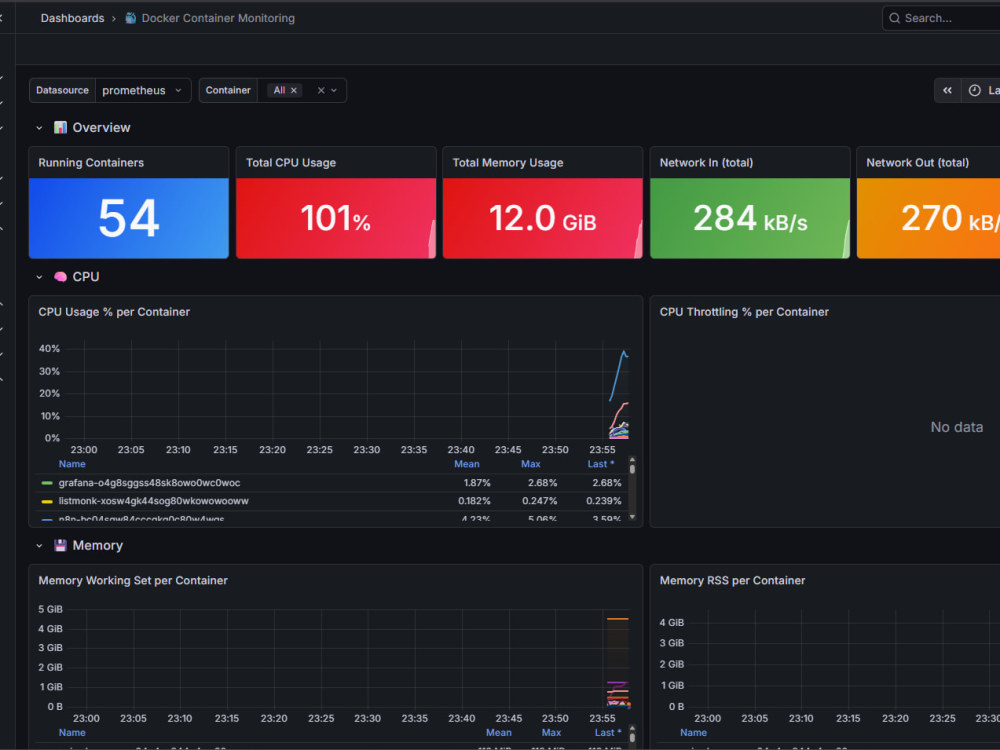Expand the Container variable dropdown arrow
Image resolution: width=1000 pixels, height=750 pixels.
click(x=334, y=91)
